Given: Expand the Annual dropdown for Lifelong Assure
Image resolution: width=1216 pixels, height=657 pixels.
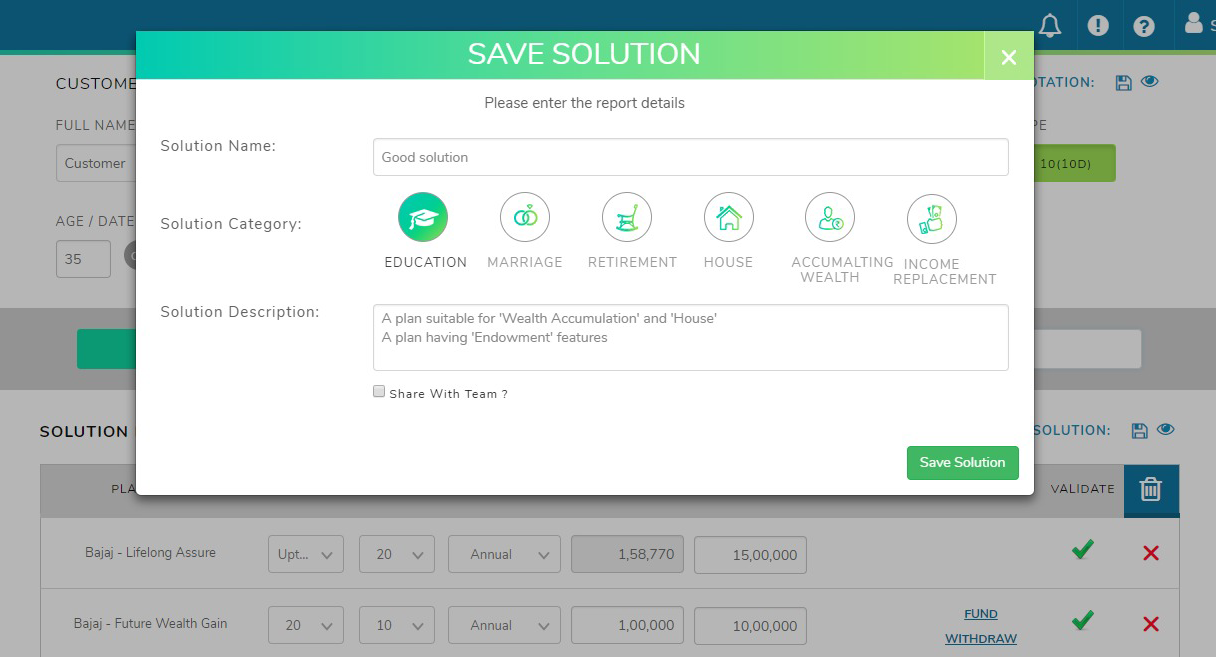Looking at the screenshot, I should click(x=504, y=554).
